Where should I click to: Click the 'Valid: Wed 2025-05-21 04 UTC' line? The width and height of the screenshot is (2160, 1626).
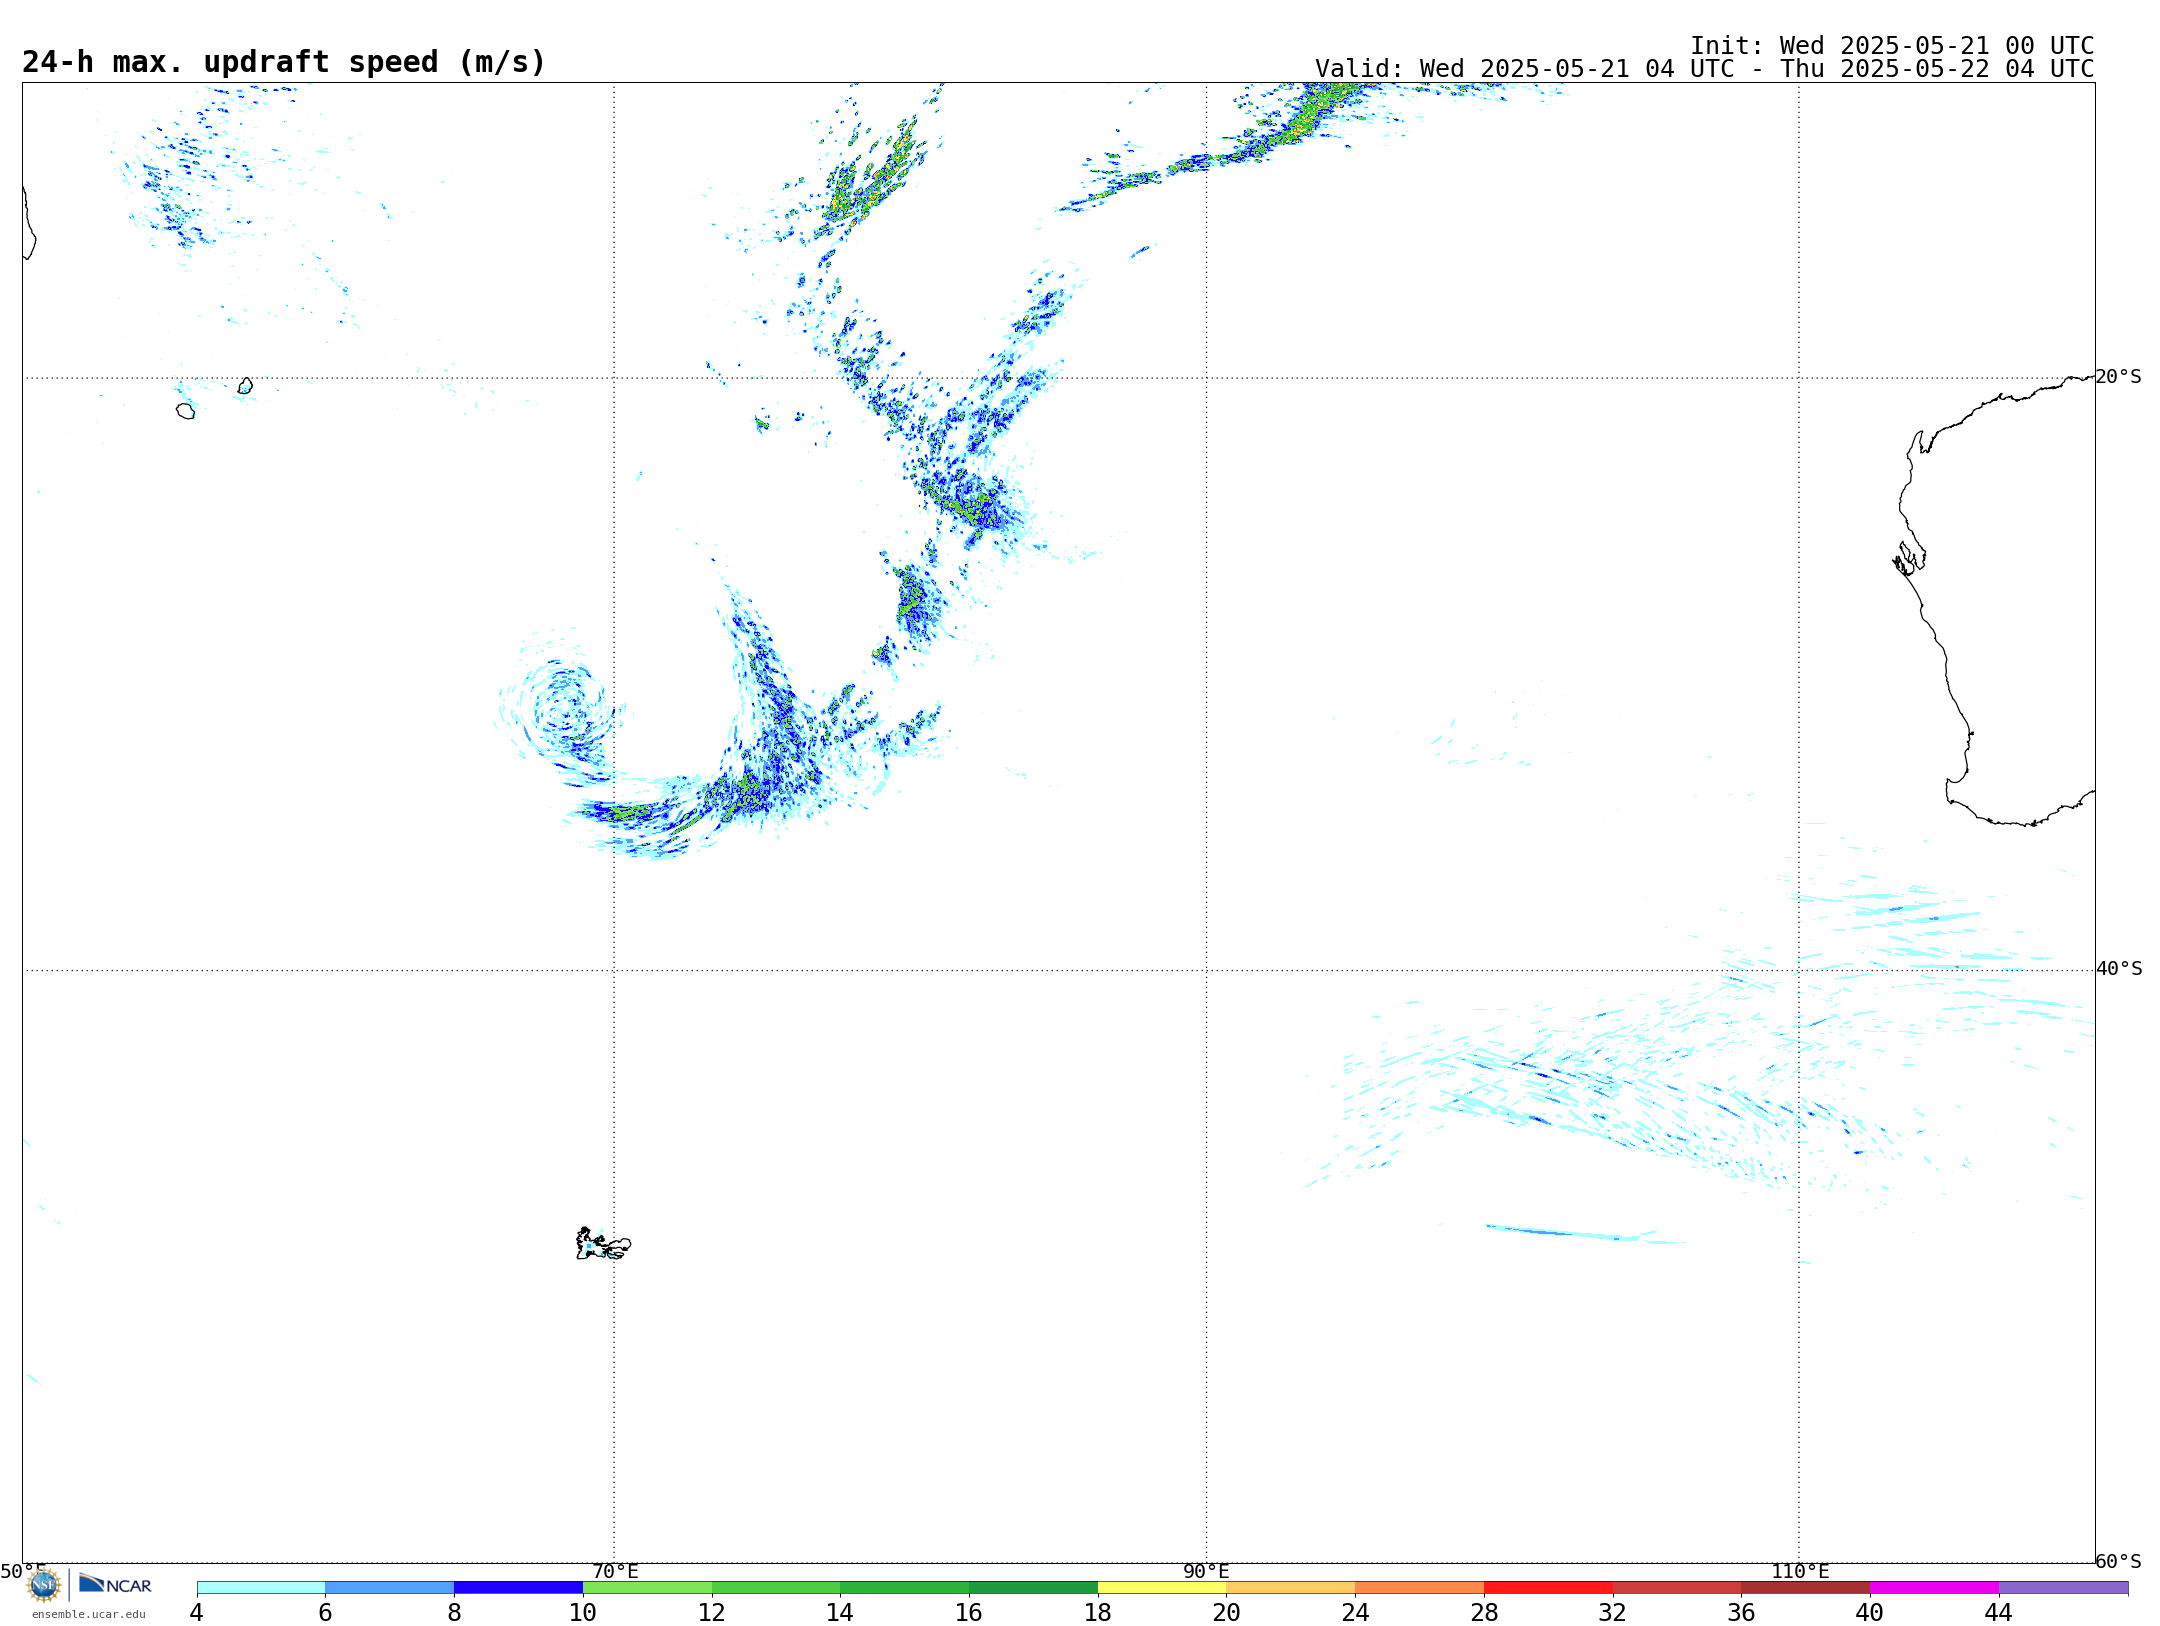(1705, 69)
